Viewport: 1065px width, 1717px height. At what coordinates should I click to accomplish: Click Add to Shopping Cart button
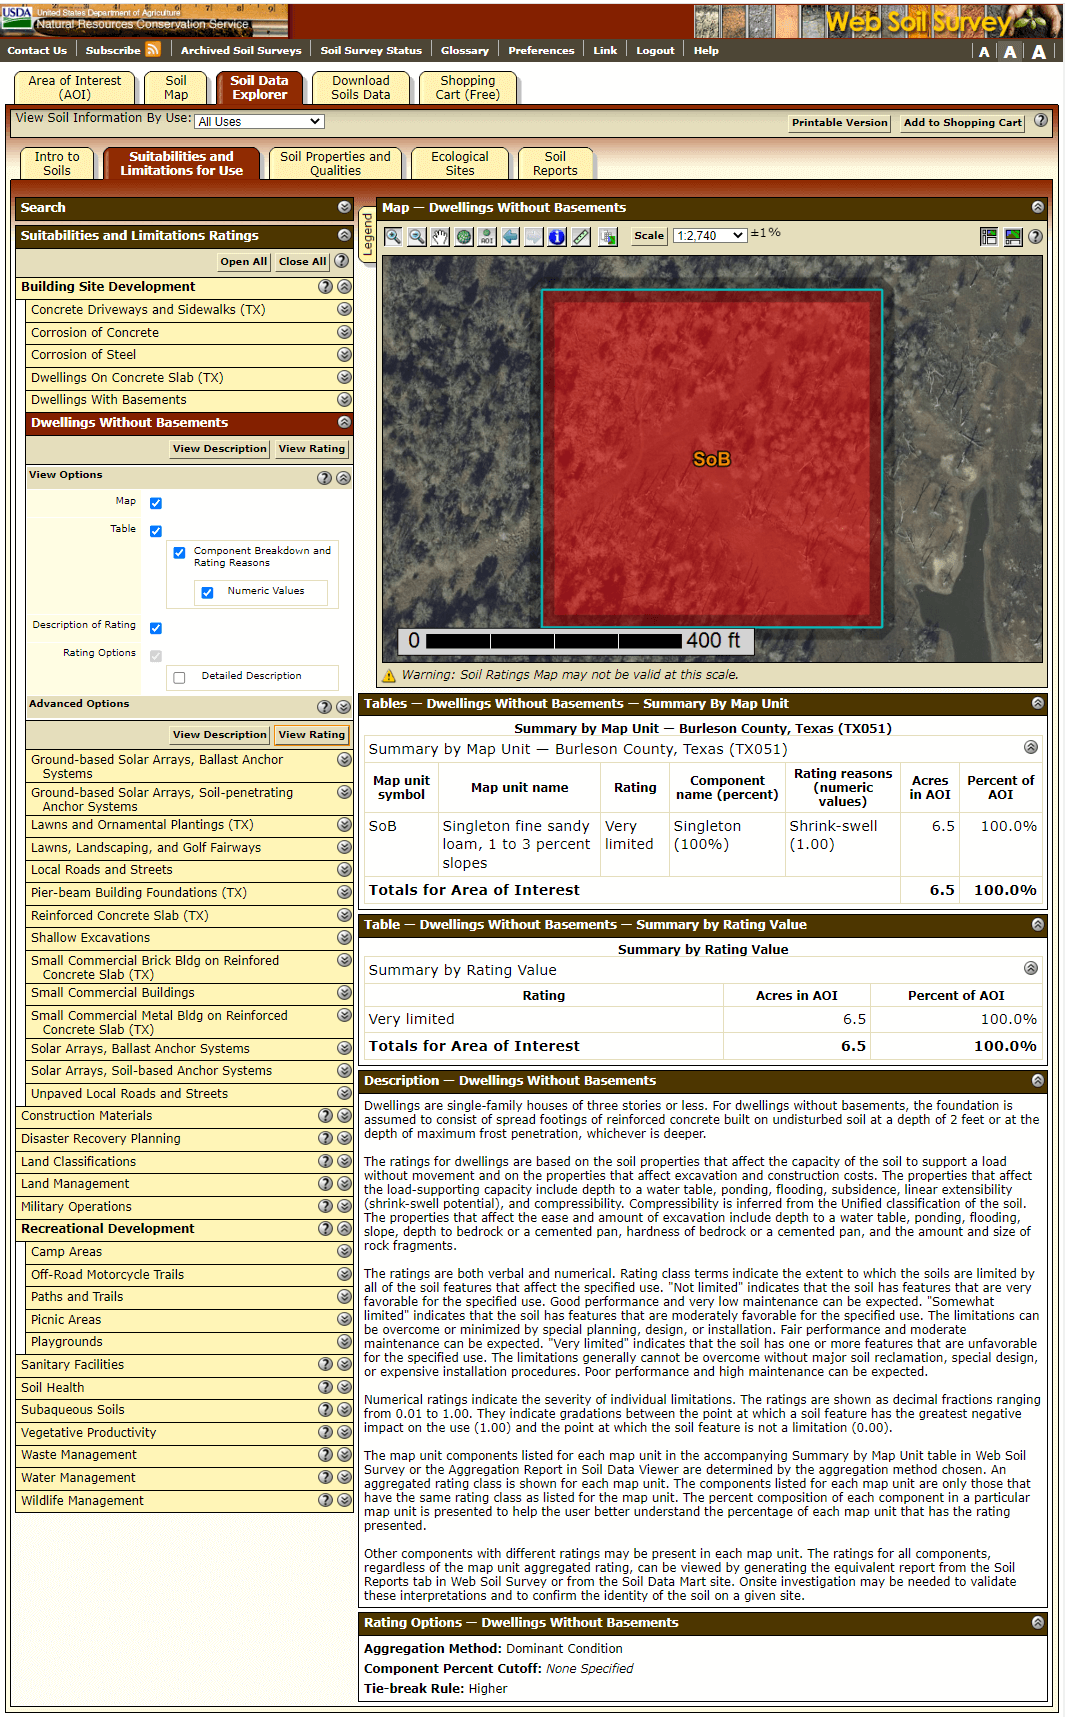pyautogui.click(x=962, y=123)
